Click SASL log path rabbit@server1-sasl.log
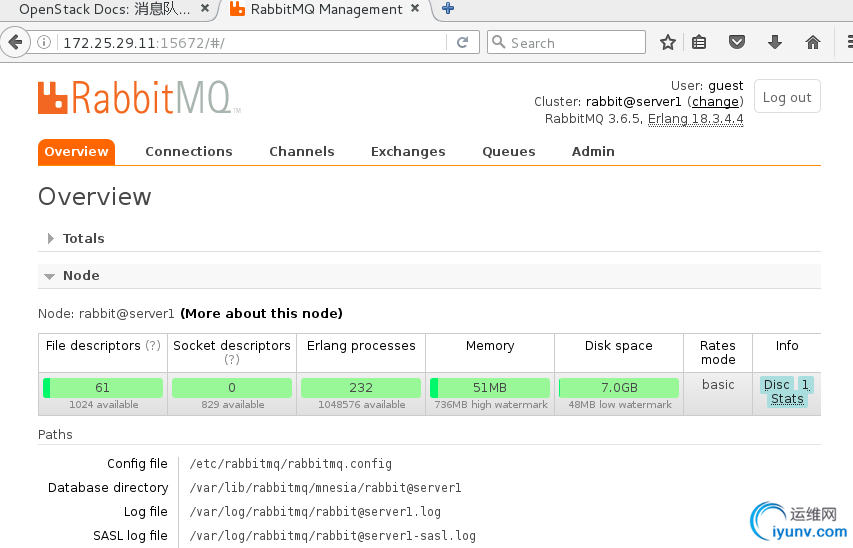This screenshot has width=853, height=548. pyautogui.click(x=332, y=535)
